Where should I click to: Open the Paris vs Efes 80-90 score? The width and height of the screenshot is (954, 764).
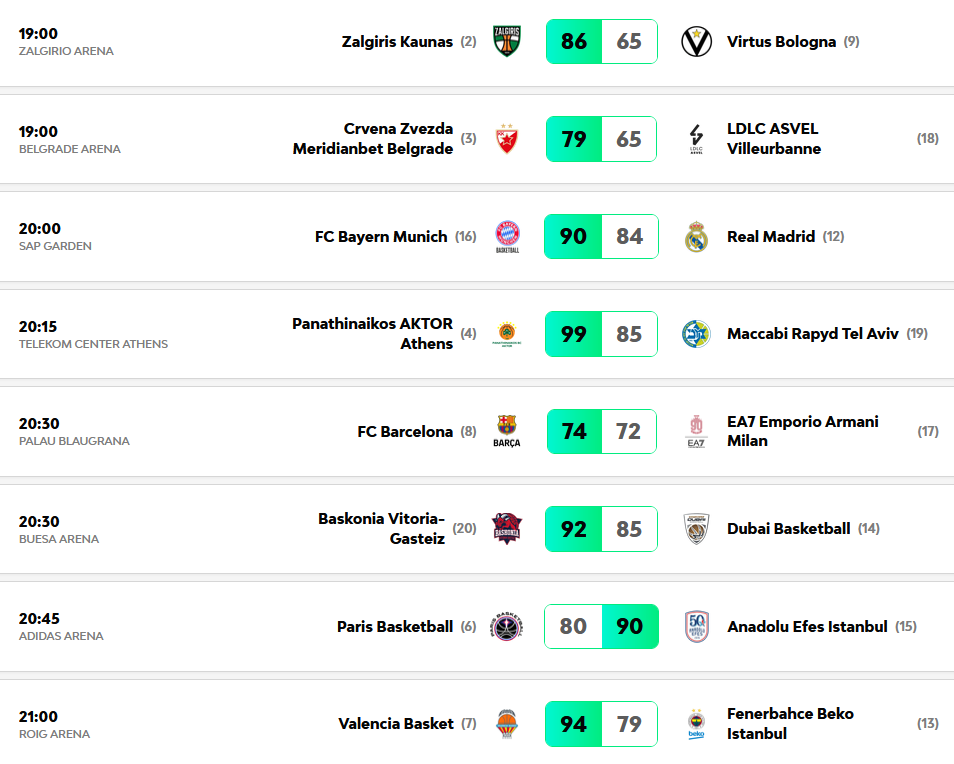click(601, 627)
